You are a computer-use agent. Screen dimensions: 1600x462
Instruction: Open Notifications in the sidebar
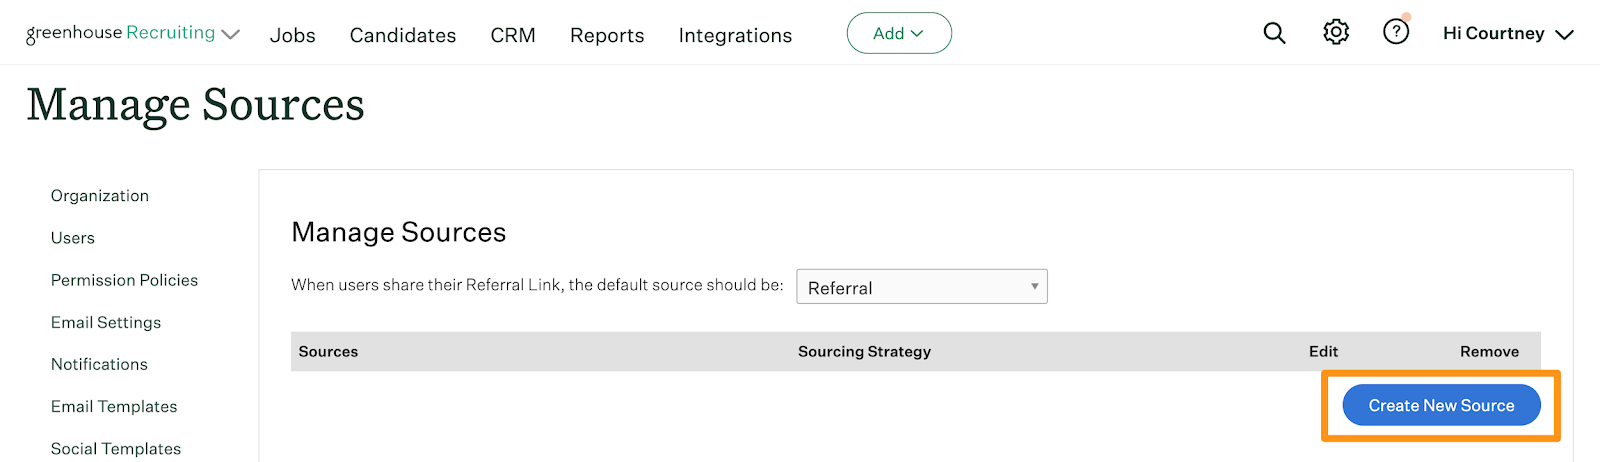99,364
